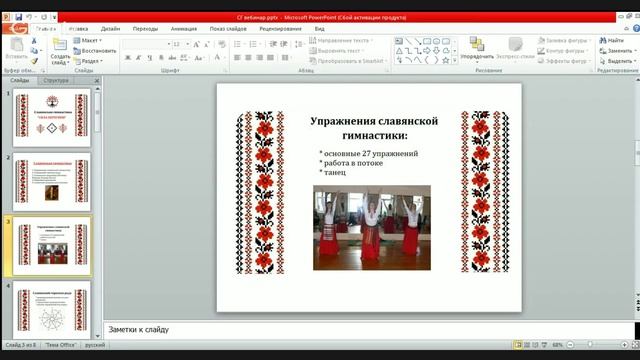Open the Рецензирование ribbon tab
The width and height of the screenshot is (640, 360).
click(280, 29)
